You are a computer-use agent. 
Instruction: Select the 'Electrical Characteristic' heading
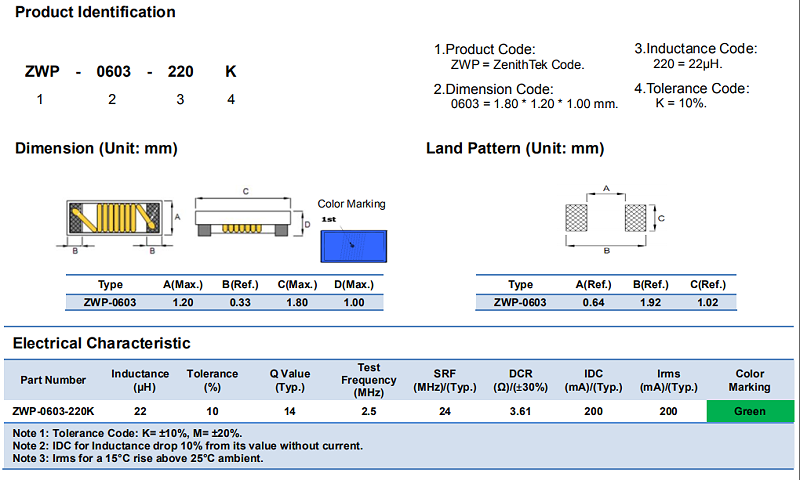click(x=102, y=343)
